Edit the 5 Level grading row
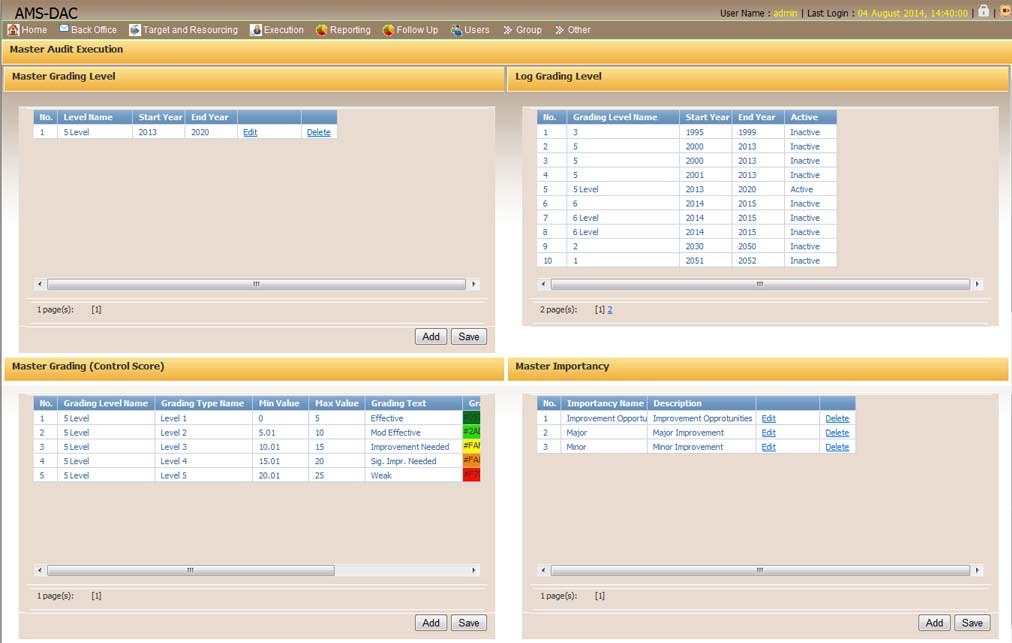Image resolution: width=1012 pixels, height=643 pixels. click(x=250, y=132)
